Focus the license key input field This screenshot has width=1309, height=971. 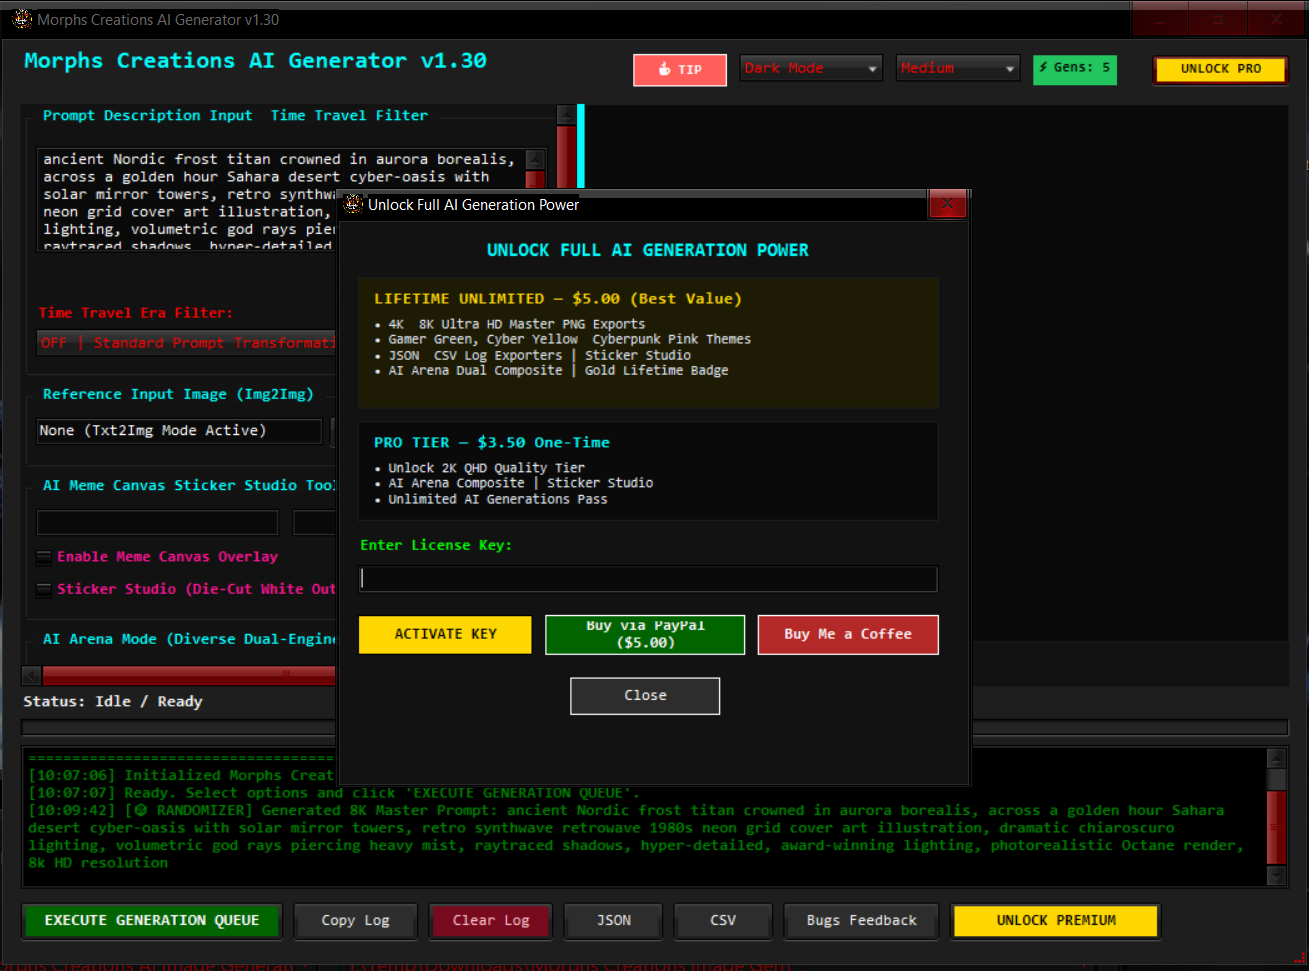coord(648,579)
